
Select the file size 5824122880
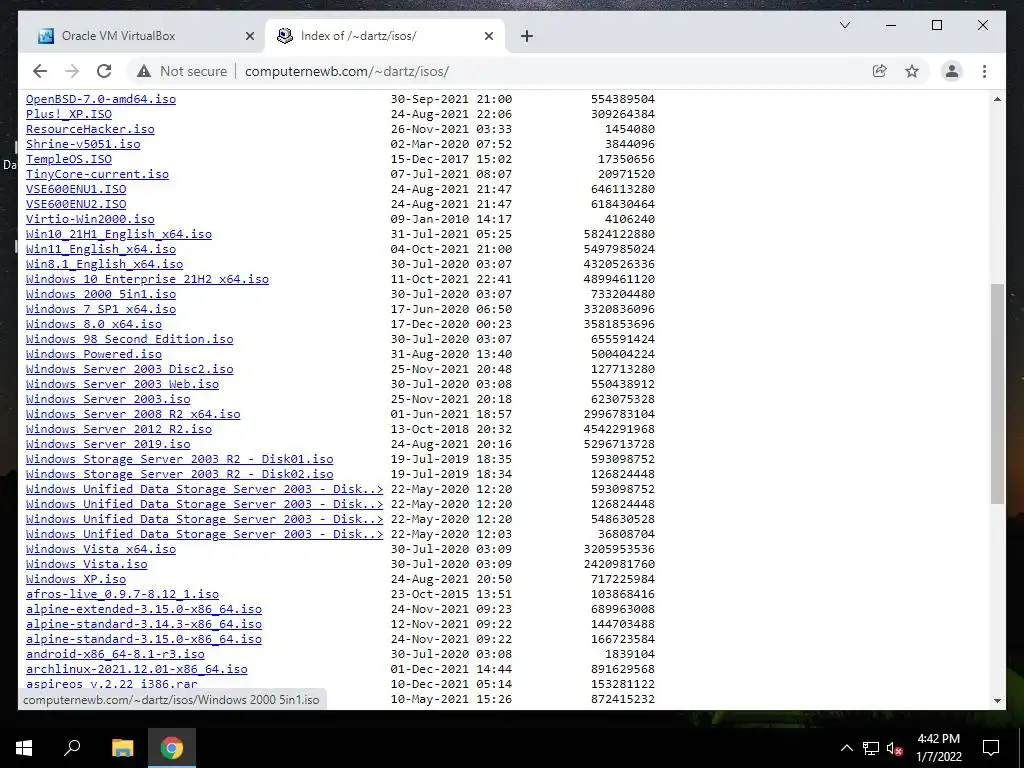click(x=619, y=234)
